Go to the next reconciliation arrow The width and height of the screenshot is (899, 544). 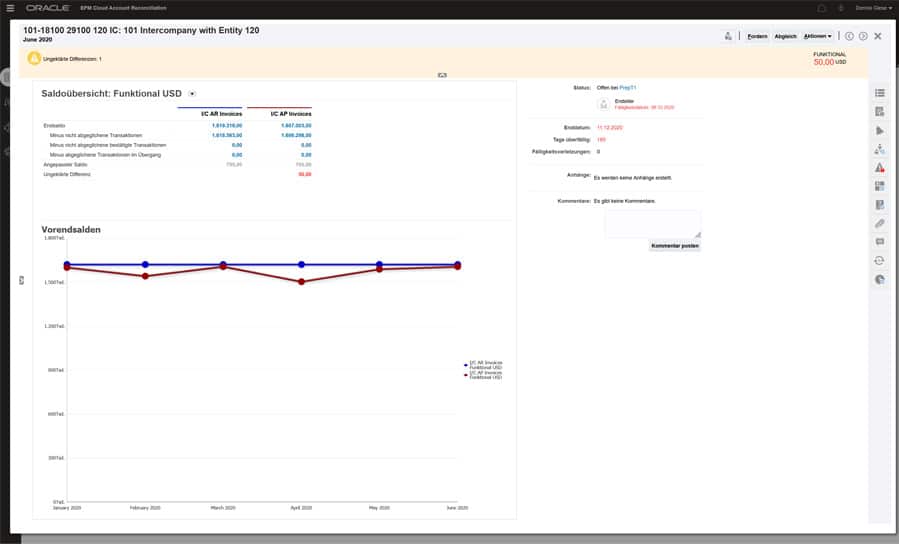(863, 36)
